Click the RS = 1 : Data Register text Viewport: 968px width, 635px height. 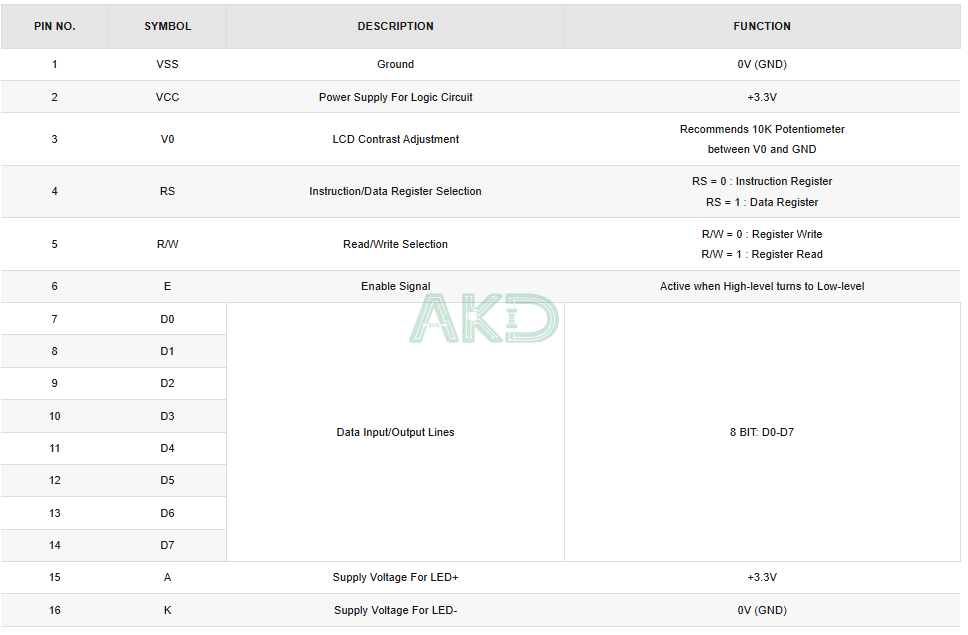[x=762, y=202]
